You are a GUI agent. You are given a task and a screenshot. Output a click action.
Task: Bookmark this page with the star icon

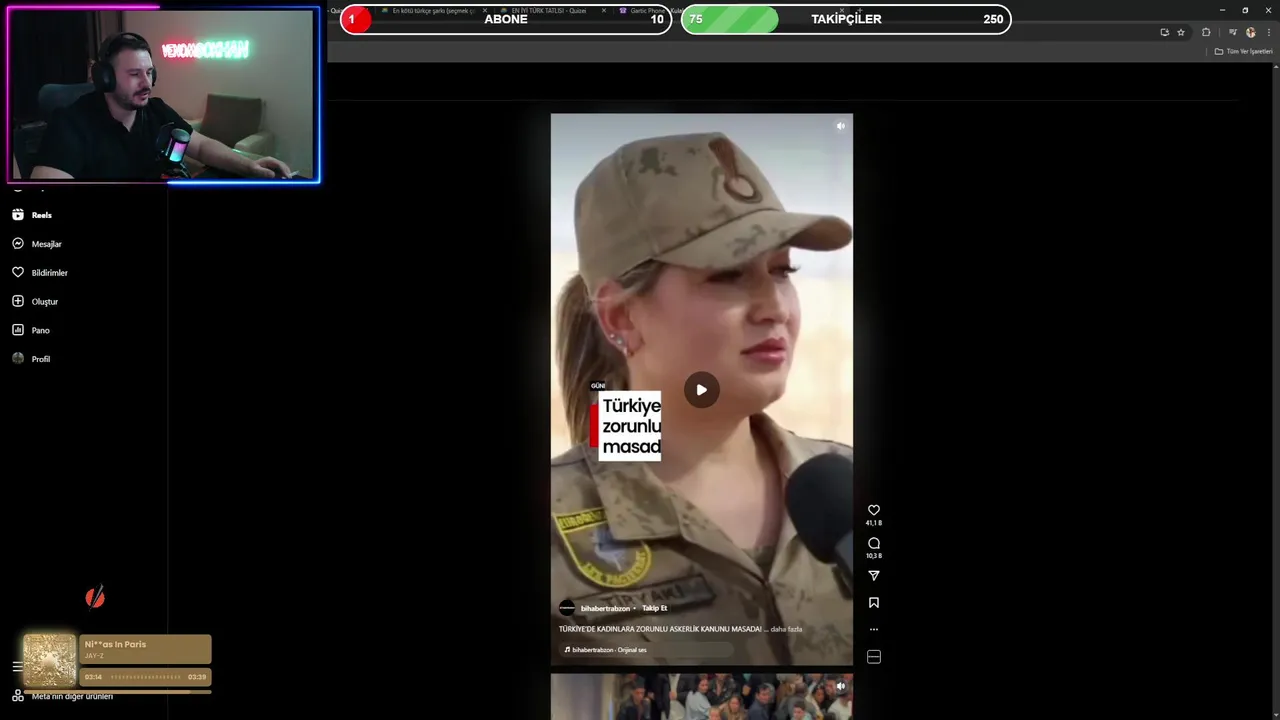coord(1181,32)
